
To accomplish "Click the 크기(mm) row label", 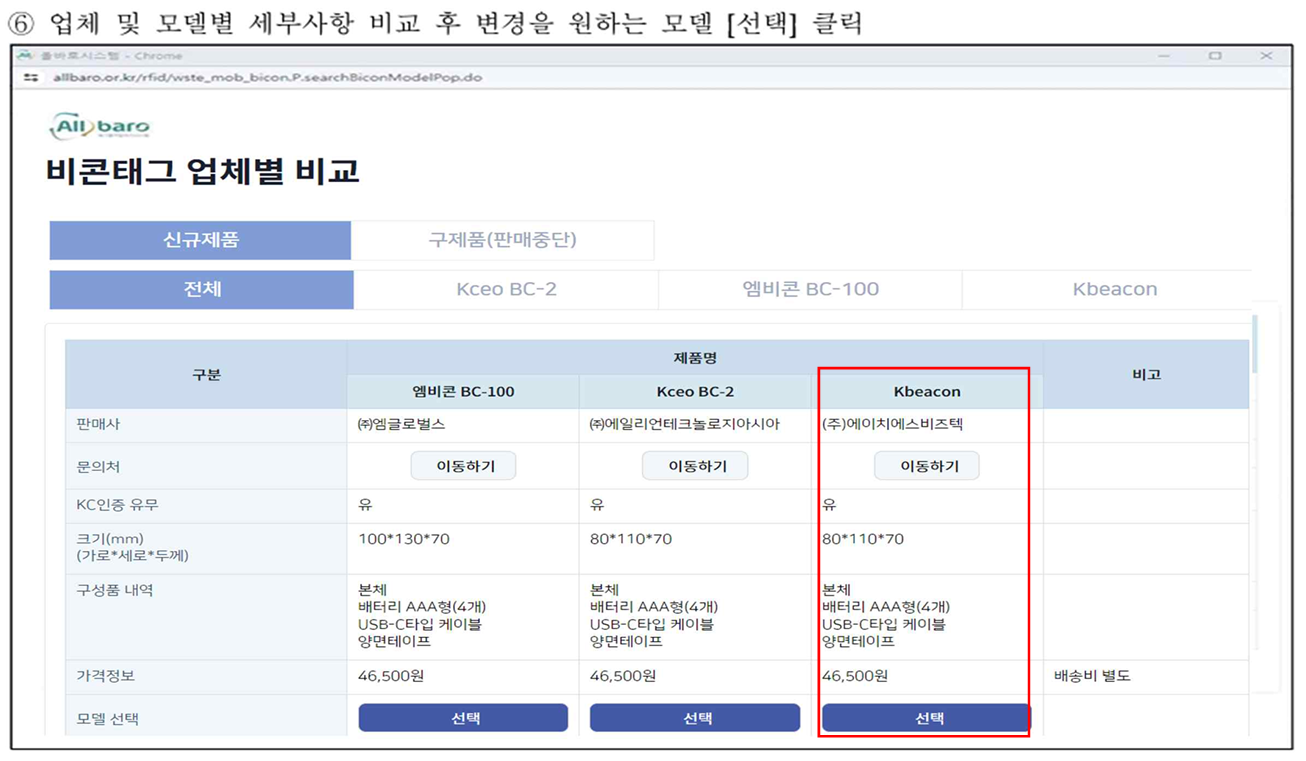I will [x=133, y=547].
